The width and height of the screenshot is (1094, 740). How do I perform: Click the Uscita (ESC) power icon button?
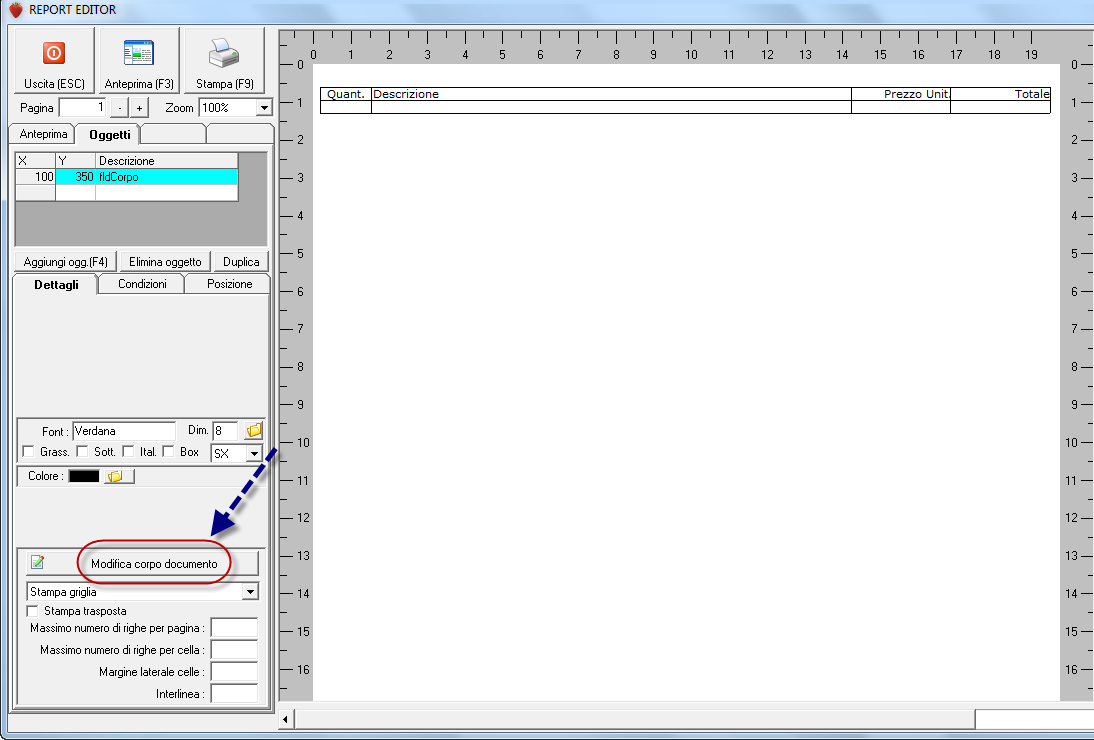coord(54,60)
